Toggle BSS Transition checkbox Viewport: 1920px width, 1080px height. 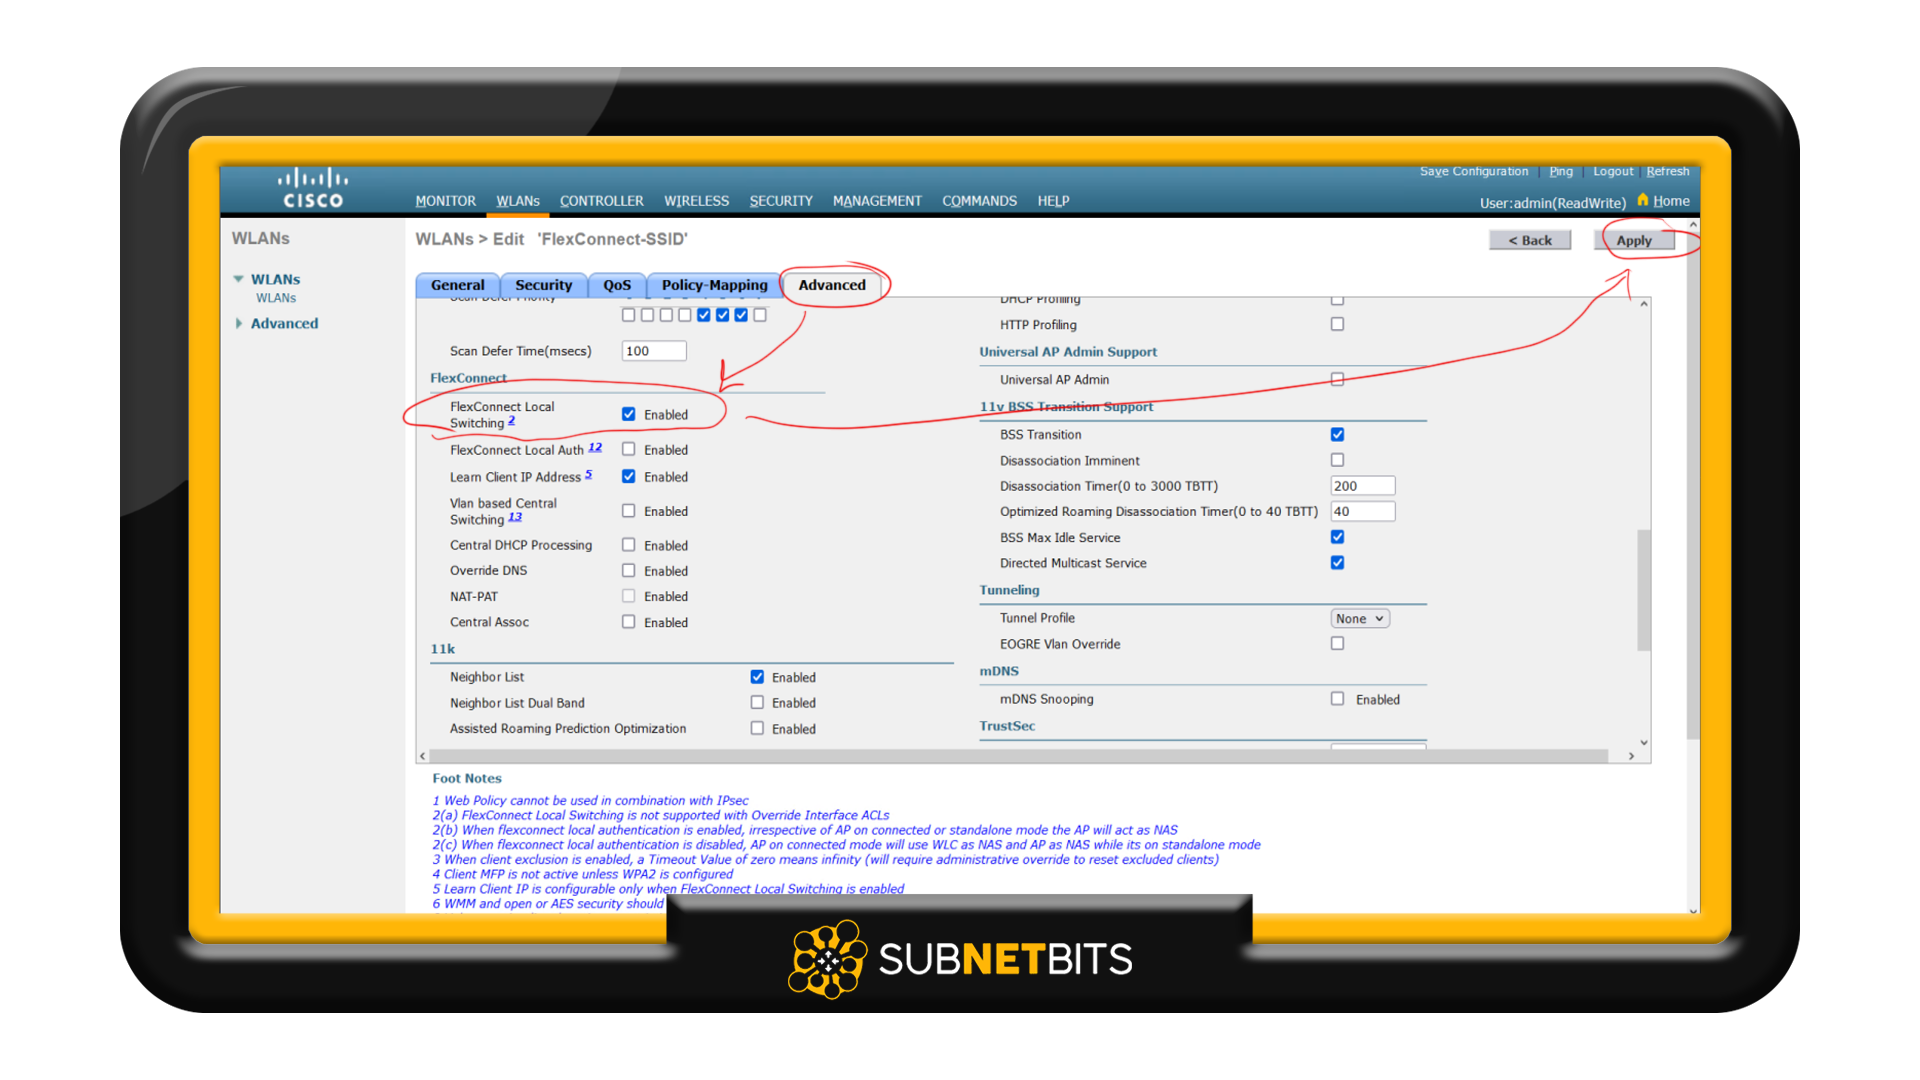pyautogui.click(x=1337, y=434)
